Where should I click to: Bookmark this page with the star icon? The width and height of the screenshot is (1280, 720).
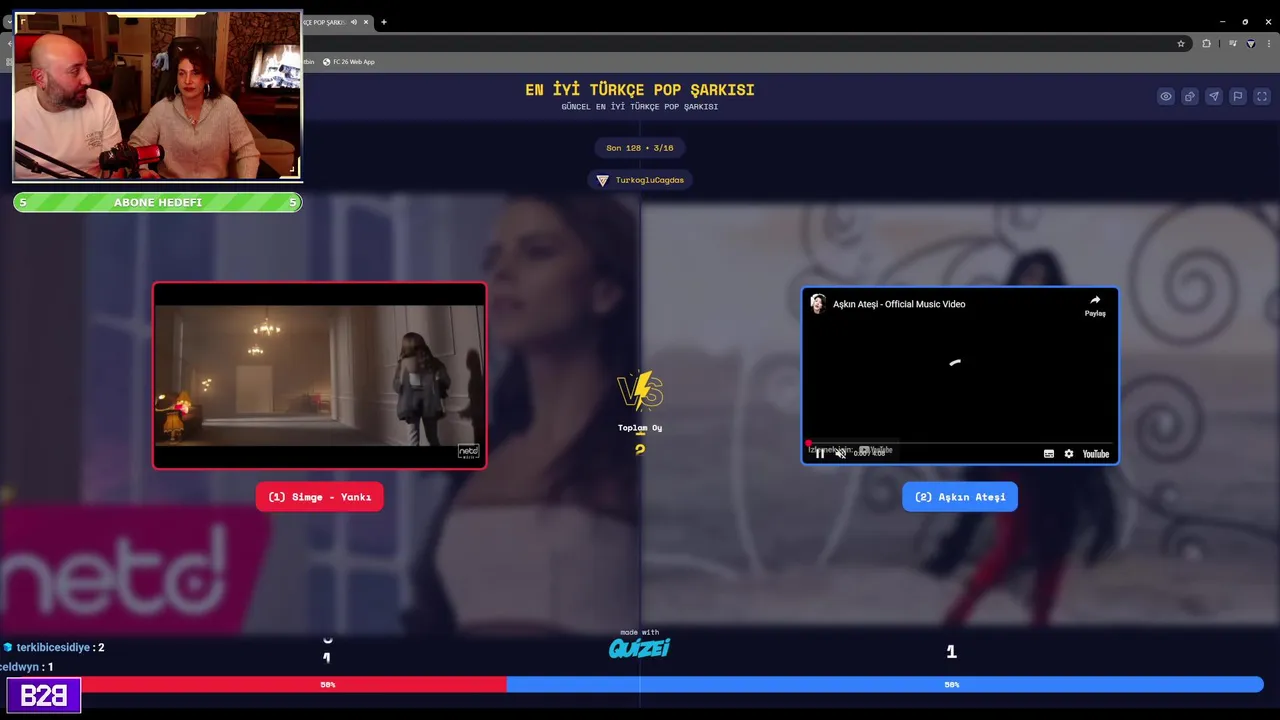pyautogui.click(x=1181, y=44)
